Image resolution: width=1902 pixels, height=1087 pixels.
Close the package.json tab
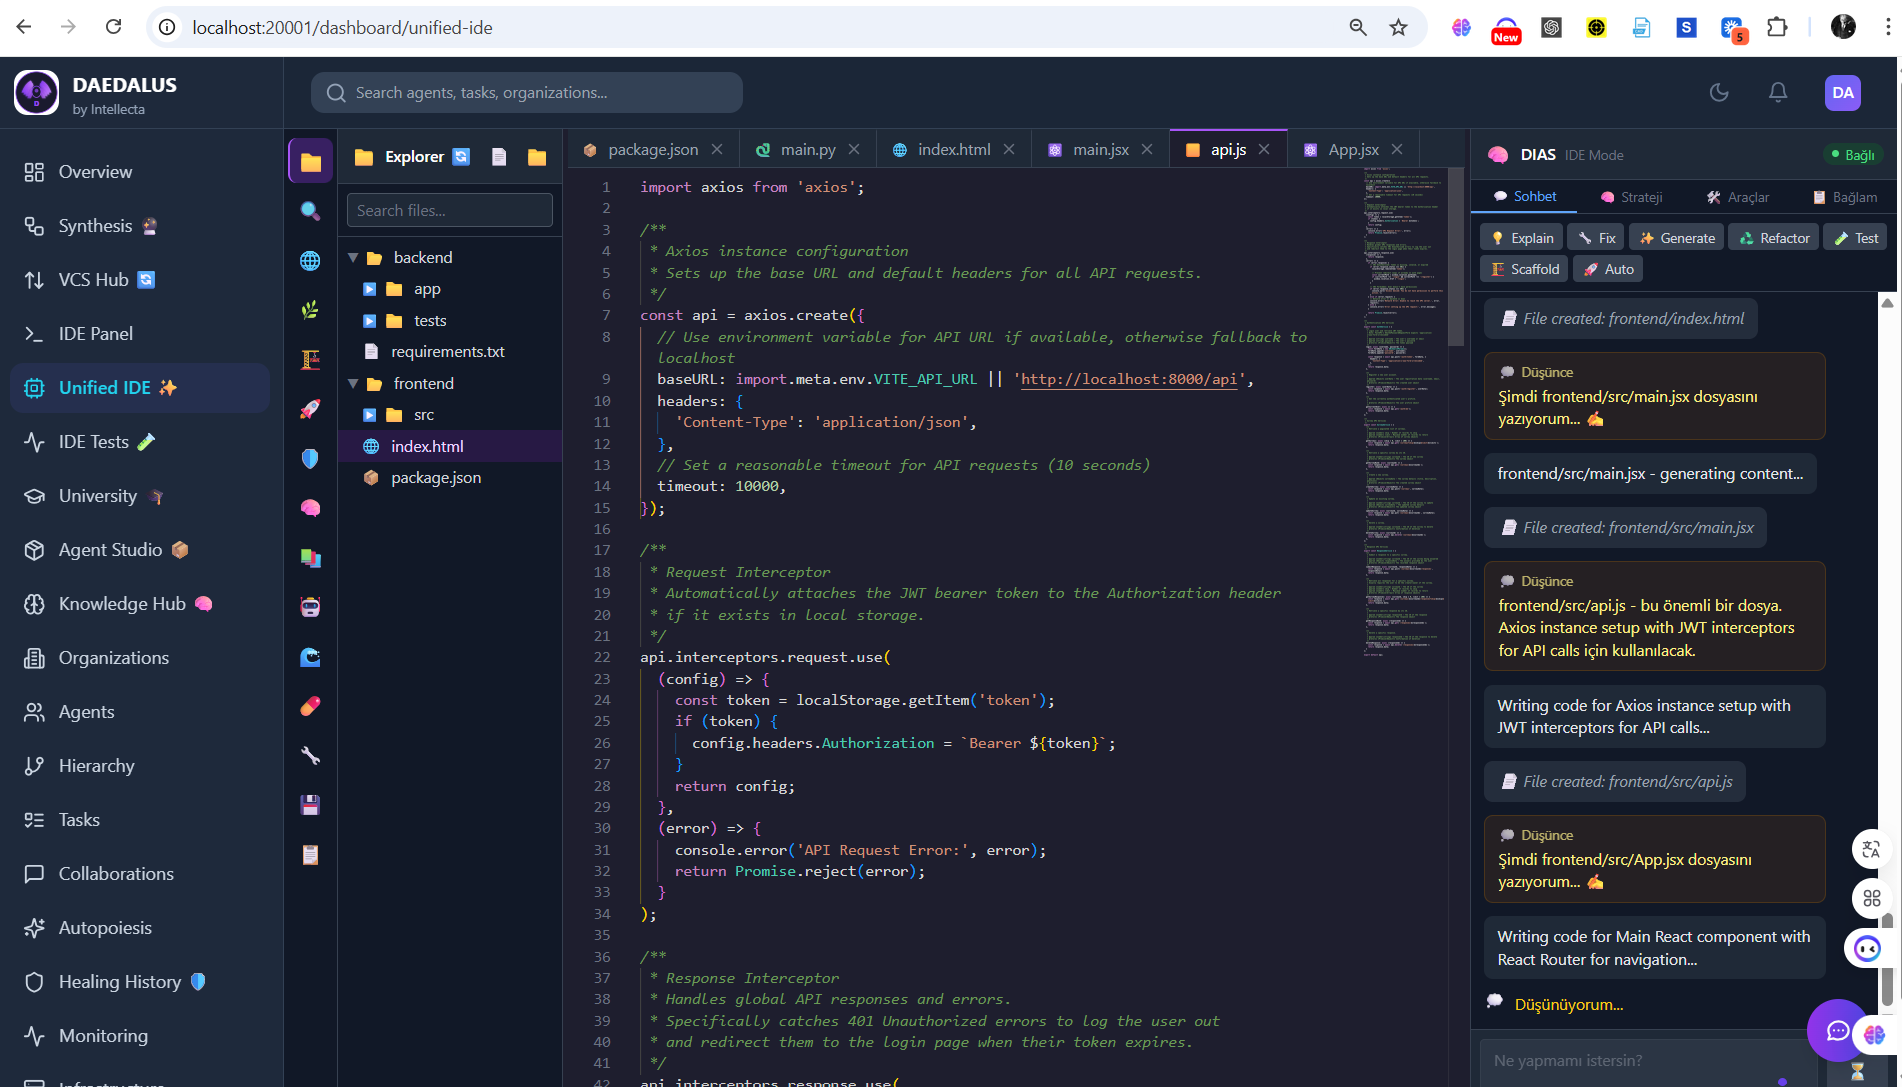pos(717,149)
